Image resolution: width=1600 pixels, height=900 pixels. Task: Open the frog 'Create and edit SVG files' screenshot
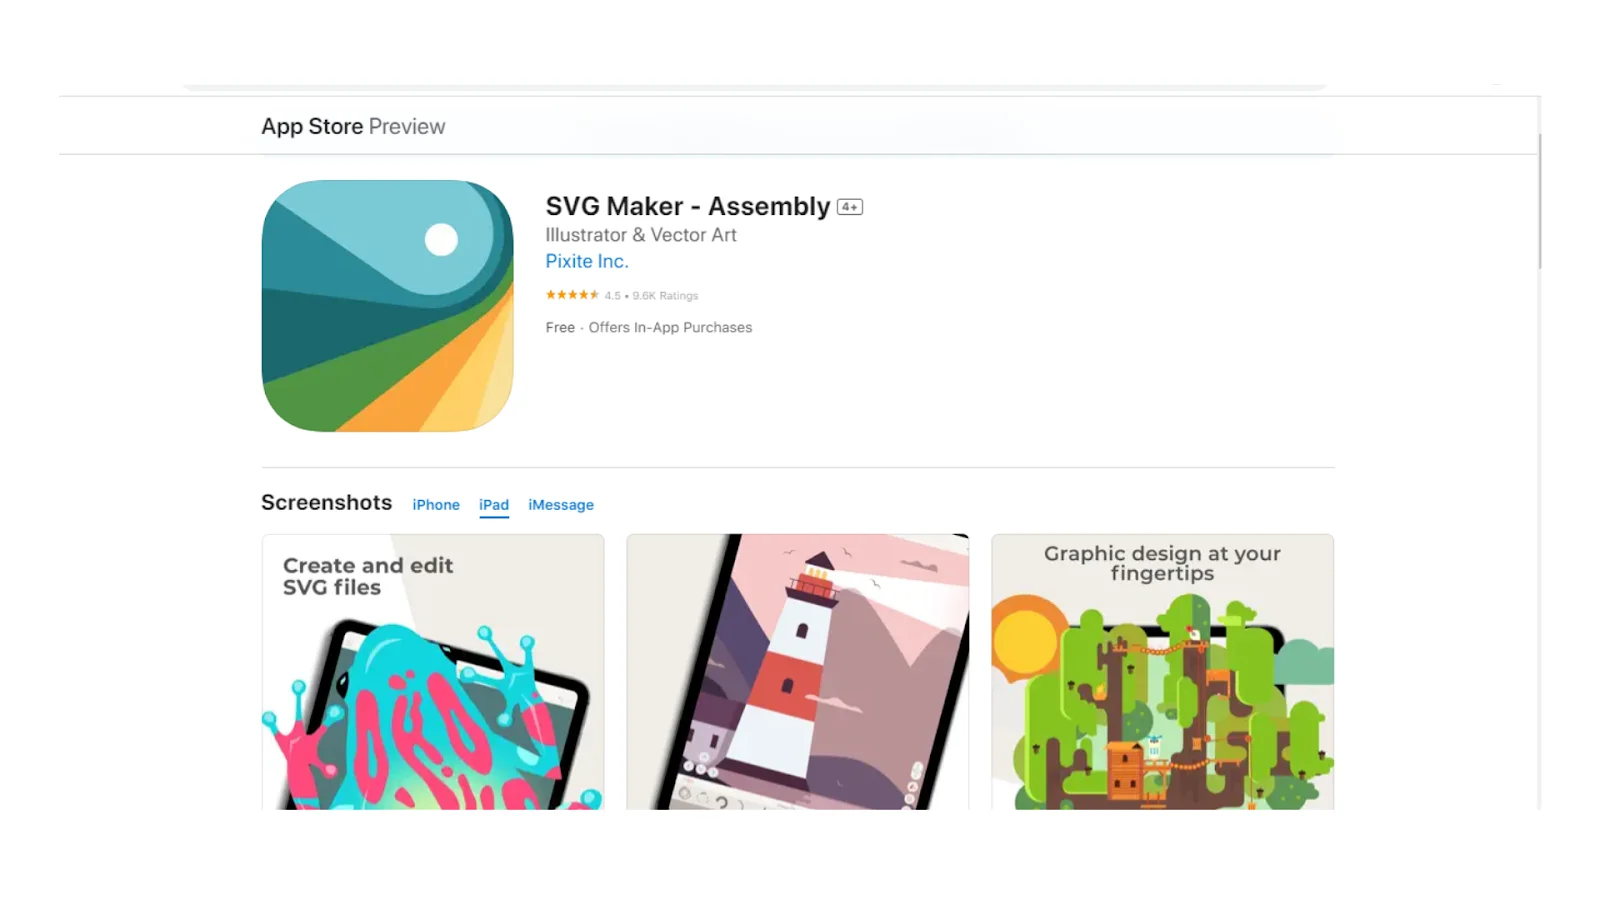click(433, 672)
